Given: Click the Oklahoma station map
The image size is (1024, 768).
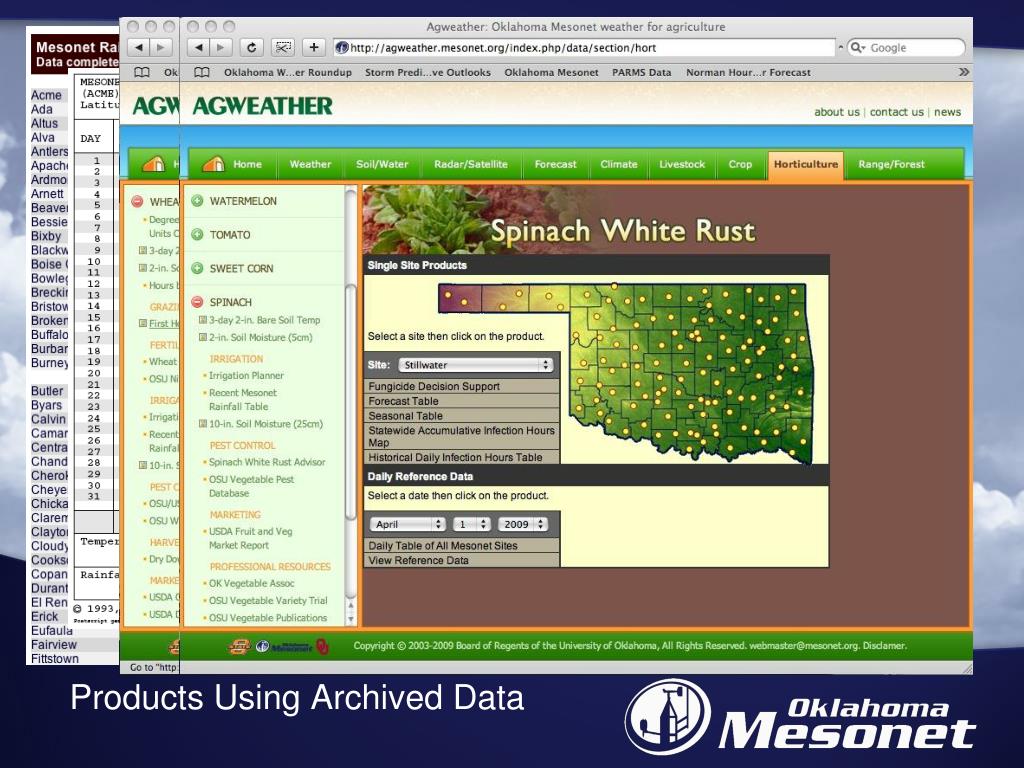Looking at the screenshot, I should (x=626, y=374).
